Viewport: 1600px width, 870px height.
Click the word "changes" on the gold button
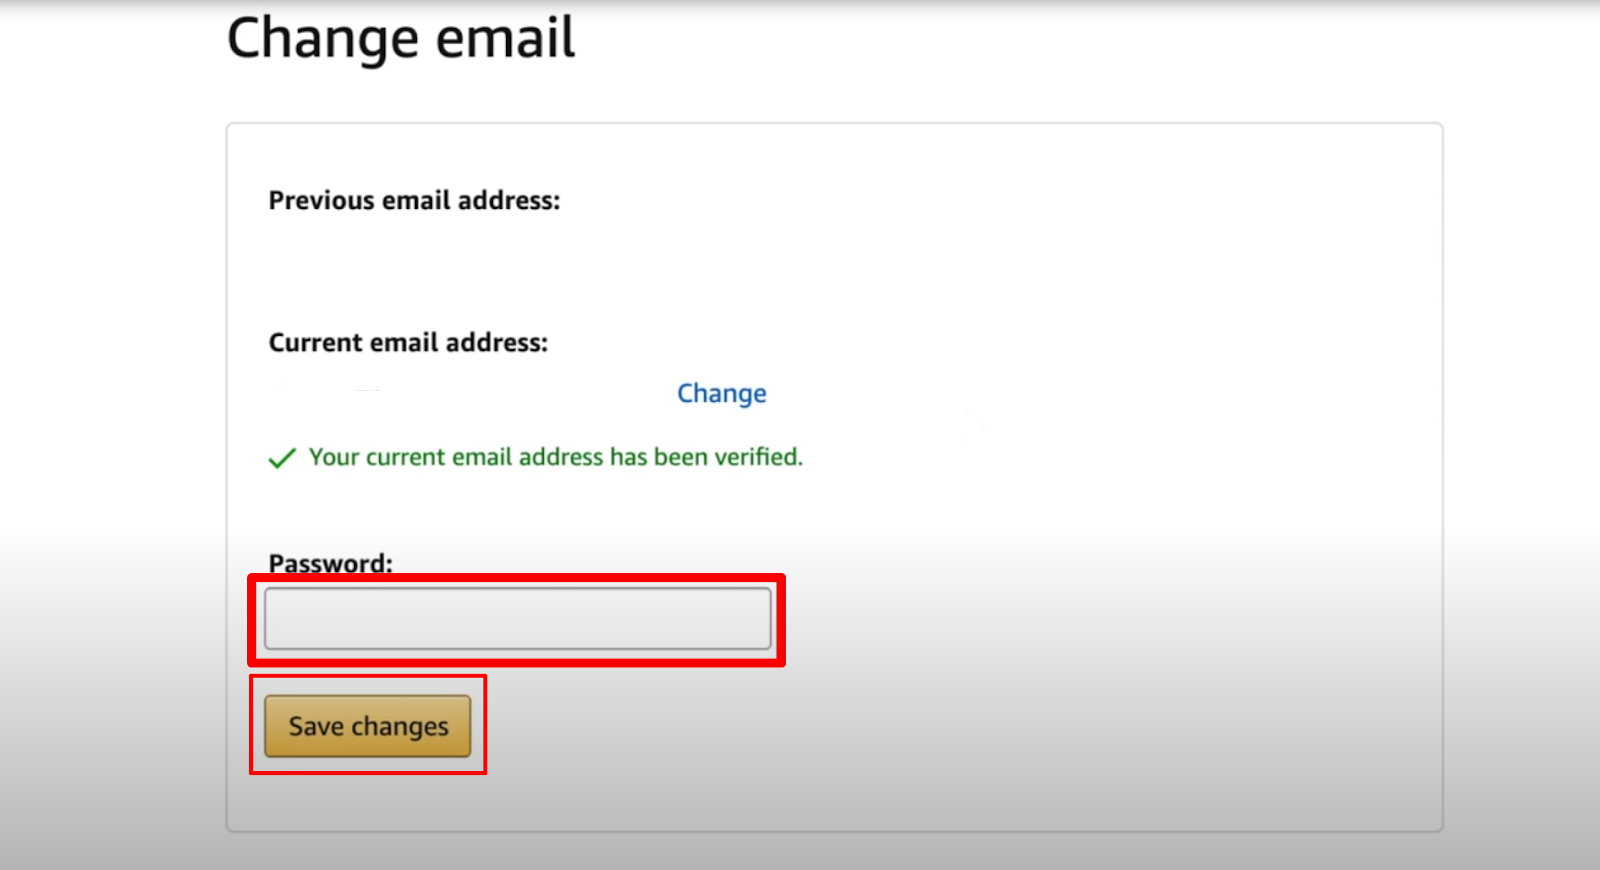pyautogui.click(x=400, y=727)
